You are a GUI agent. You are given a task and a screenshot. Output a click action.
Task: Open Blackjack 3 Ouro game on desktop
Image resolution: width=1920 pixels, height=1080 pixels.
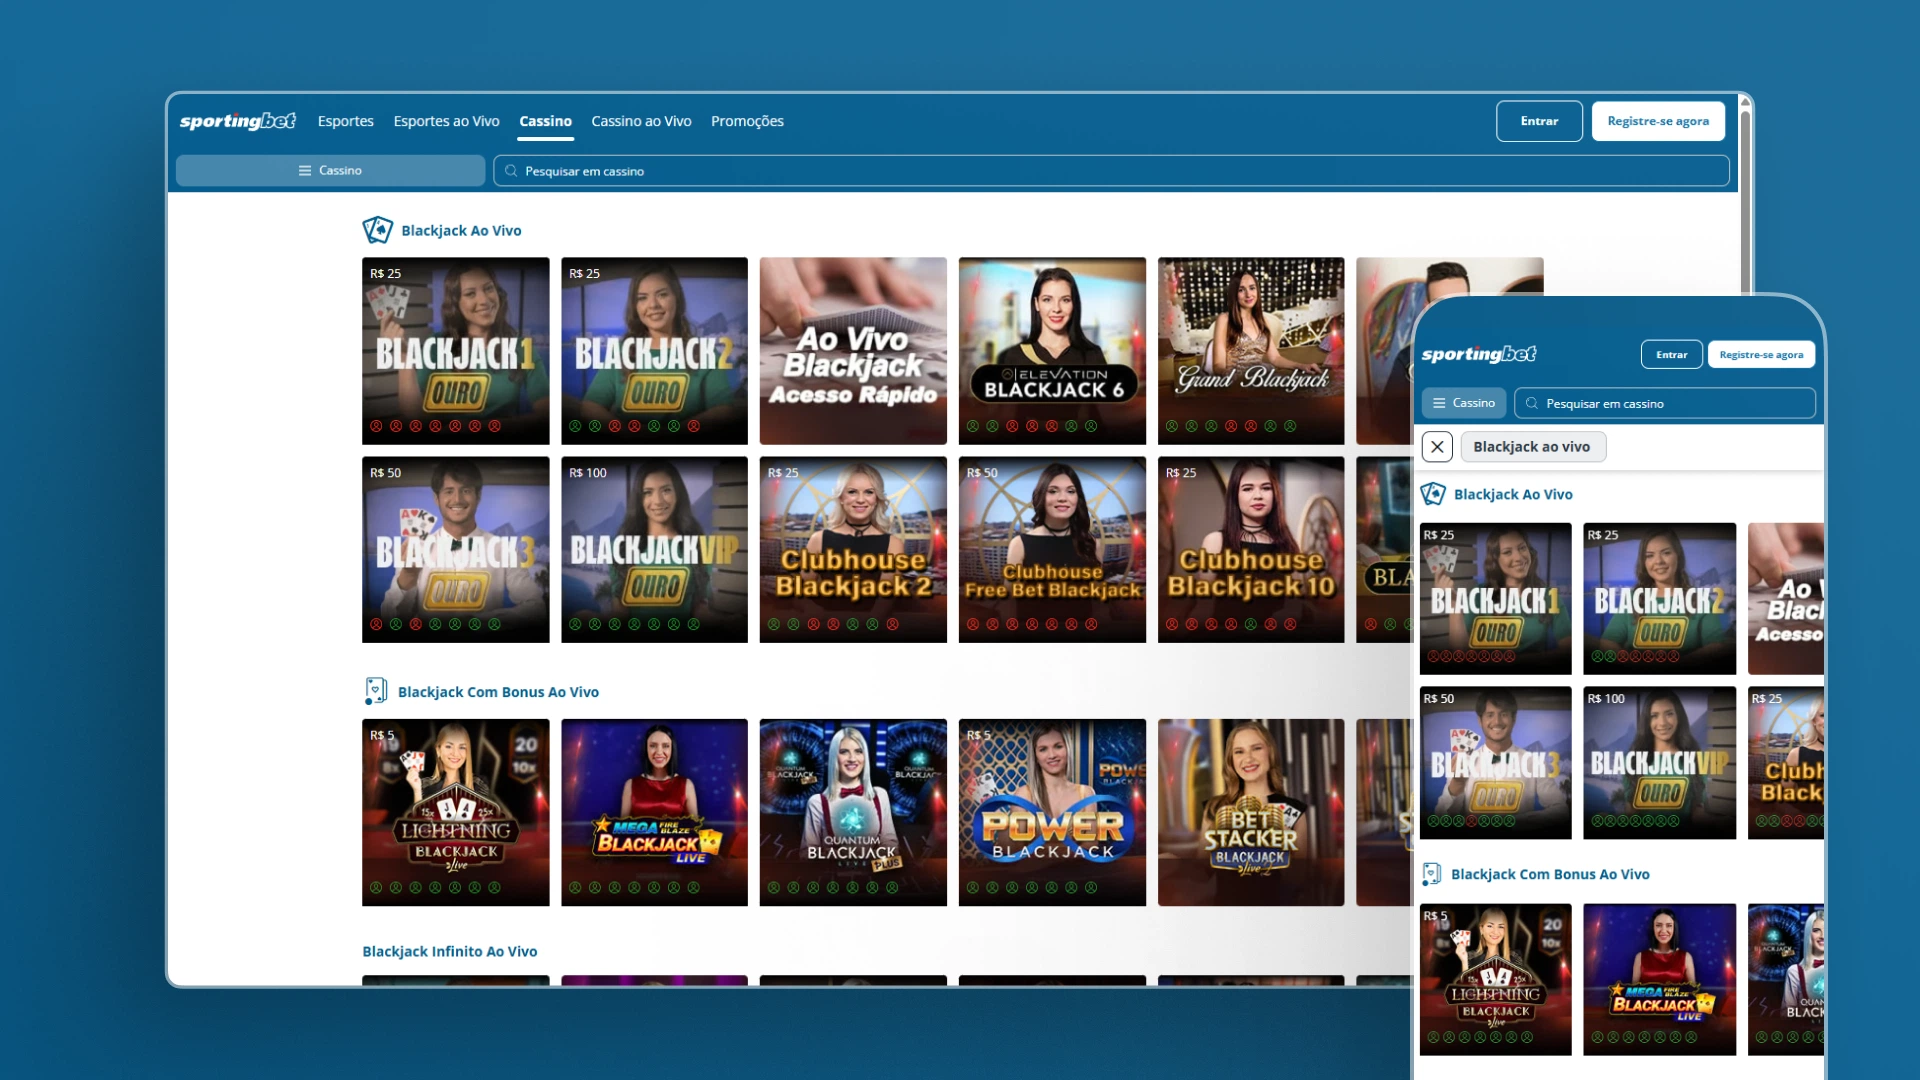(x=455, y=550)
